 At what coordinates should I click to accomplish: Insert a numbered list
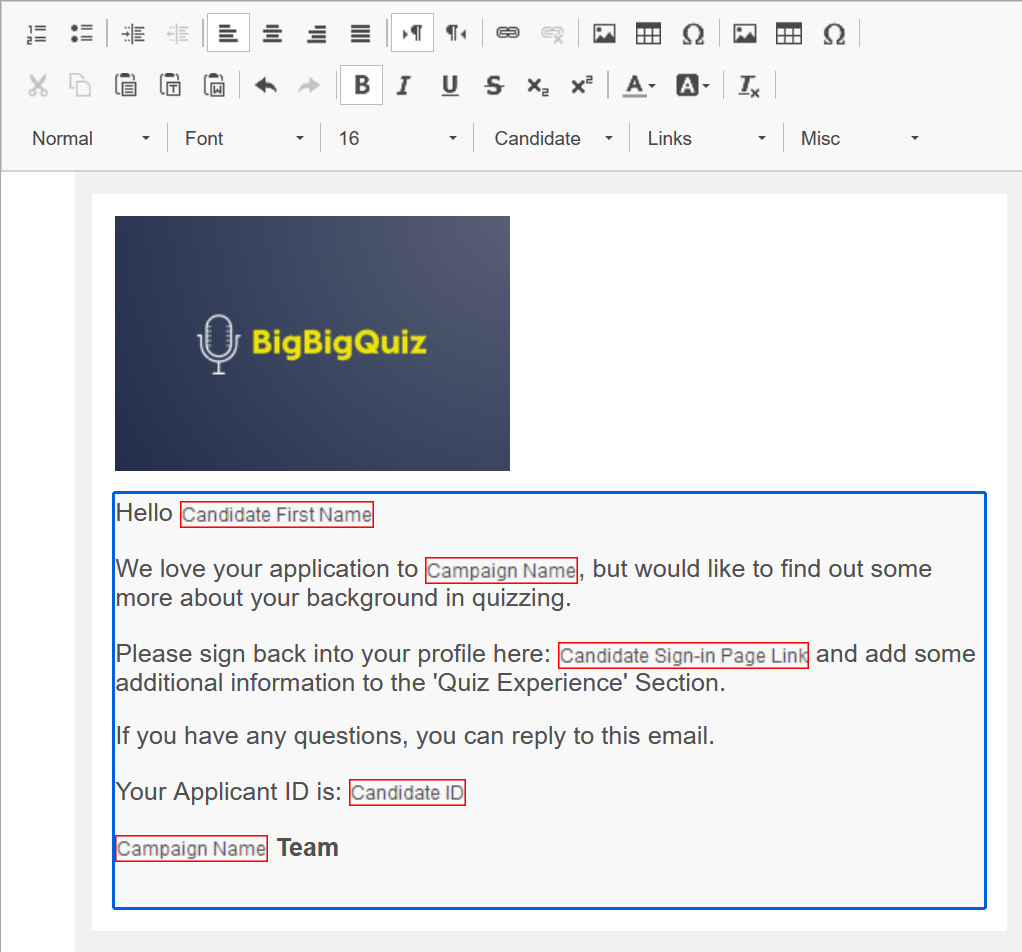[x=36, y=33]
